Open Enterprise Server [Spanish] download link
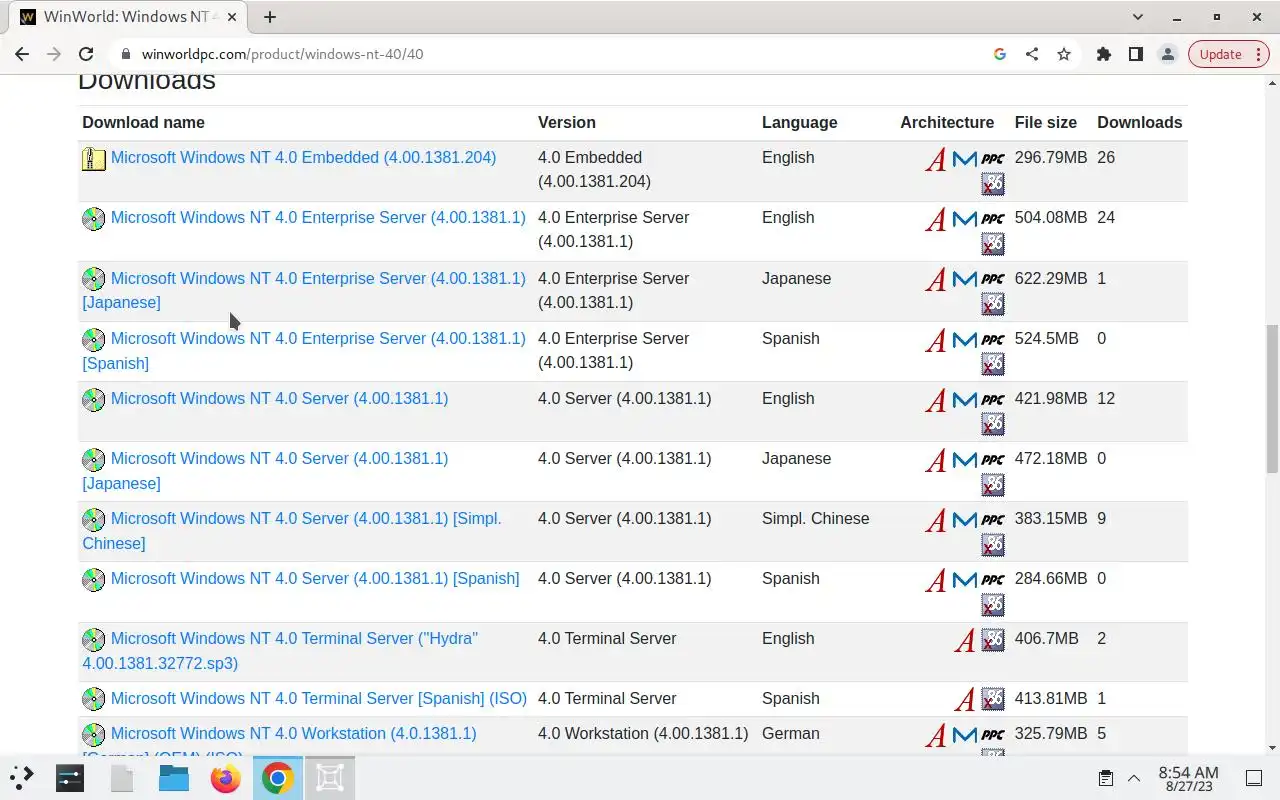This screenshot has height=800, width=1280. pyautogui.click(x=304, y=350)
